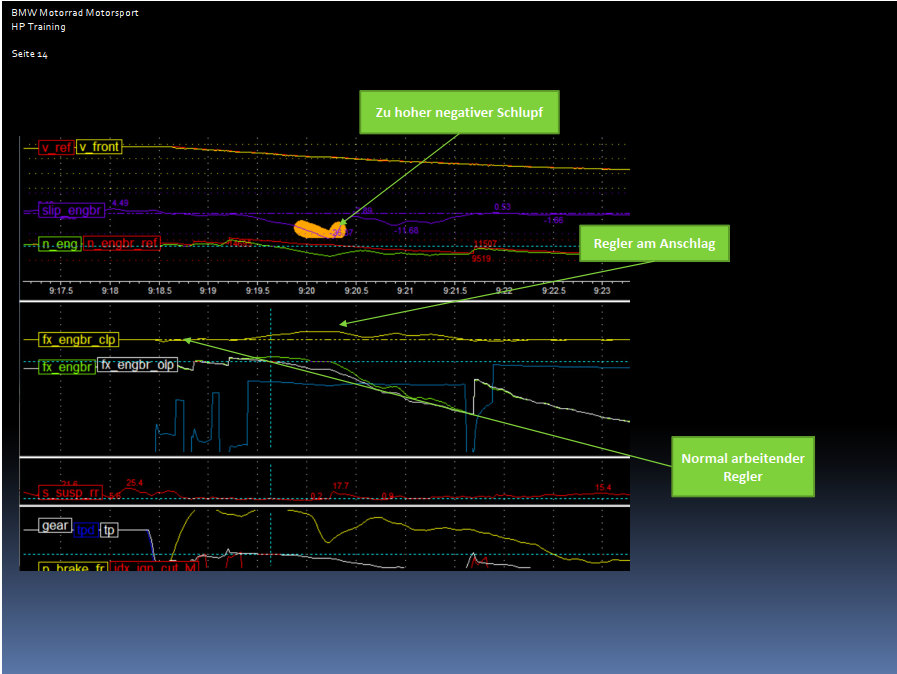Select the p_brake_fr channel label
This screenshot has height=674, width=897.
[x=72, y=567]
